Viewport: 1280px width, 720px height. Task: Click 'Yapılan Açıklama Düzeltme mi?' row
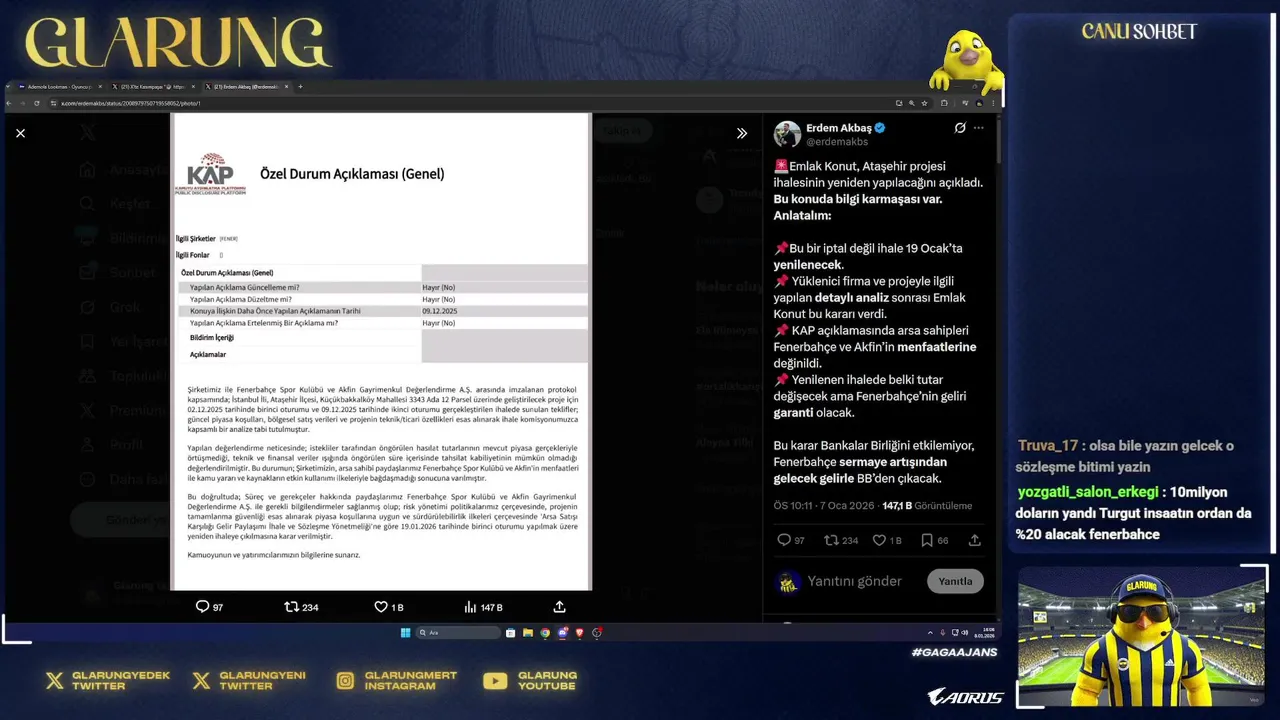pyautogui.click(x=383, y=299)
